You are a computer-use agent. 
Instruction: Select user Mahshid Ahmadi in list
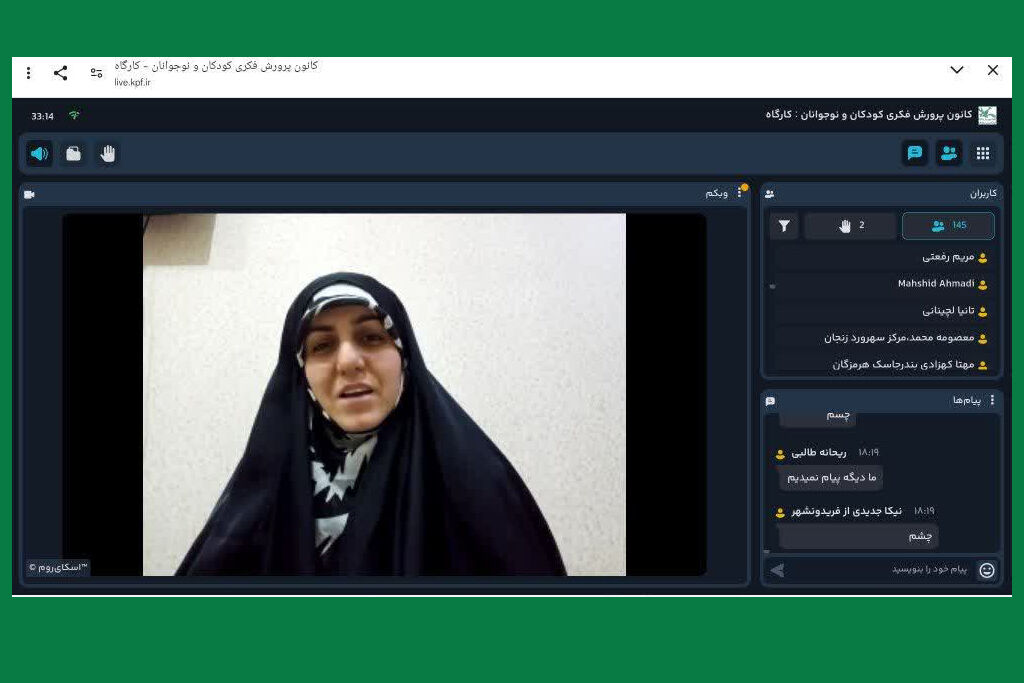click(936, 284)
